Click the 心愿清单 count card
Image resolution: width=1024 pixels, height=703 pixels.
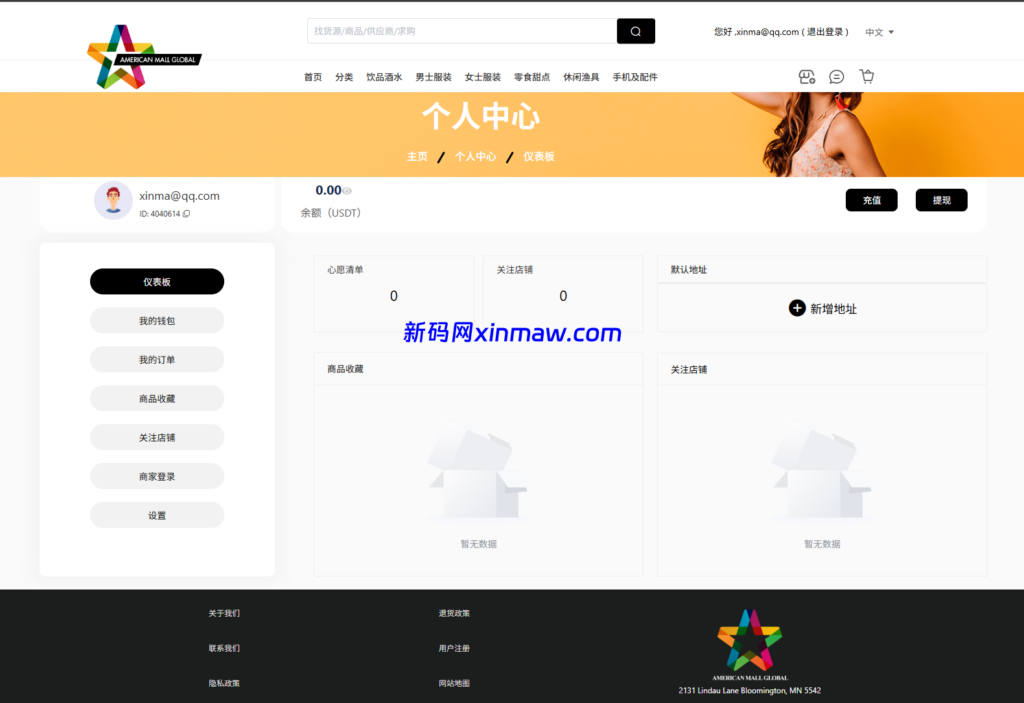[x=394, y=293]
